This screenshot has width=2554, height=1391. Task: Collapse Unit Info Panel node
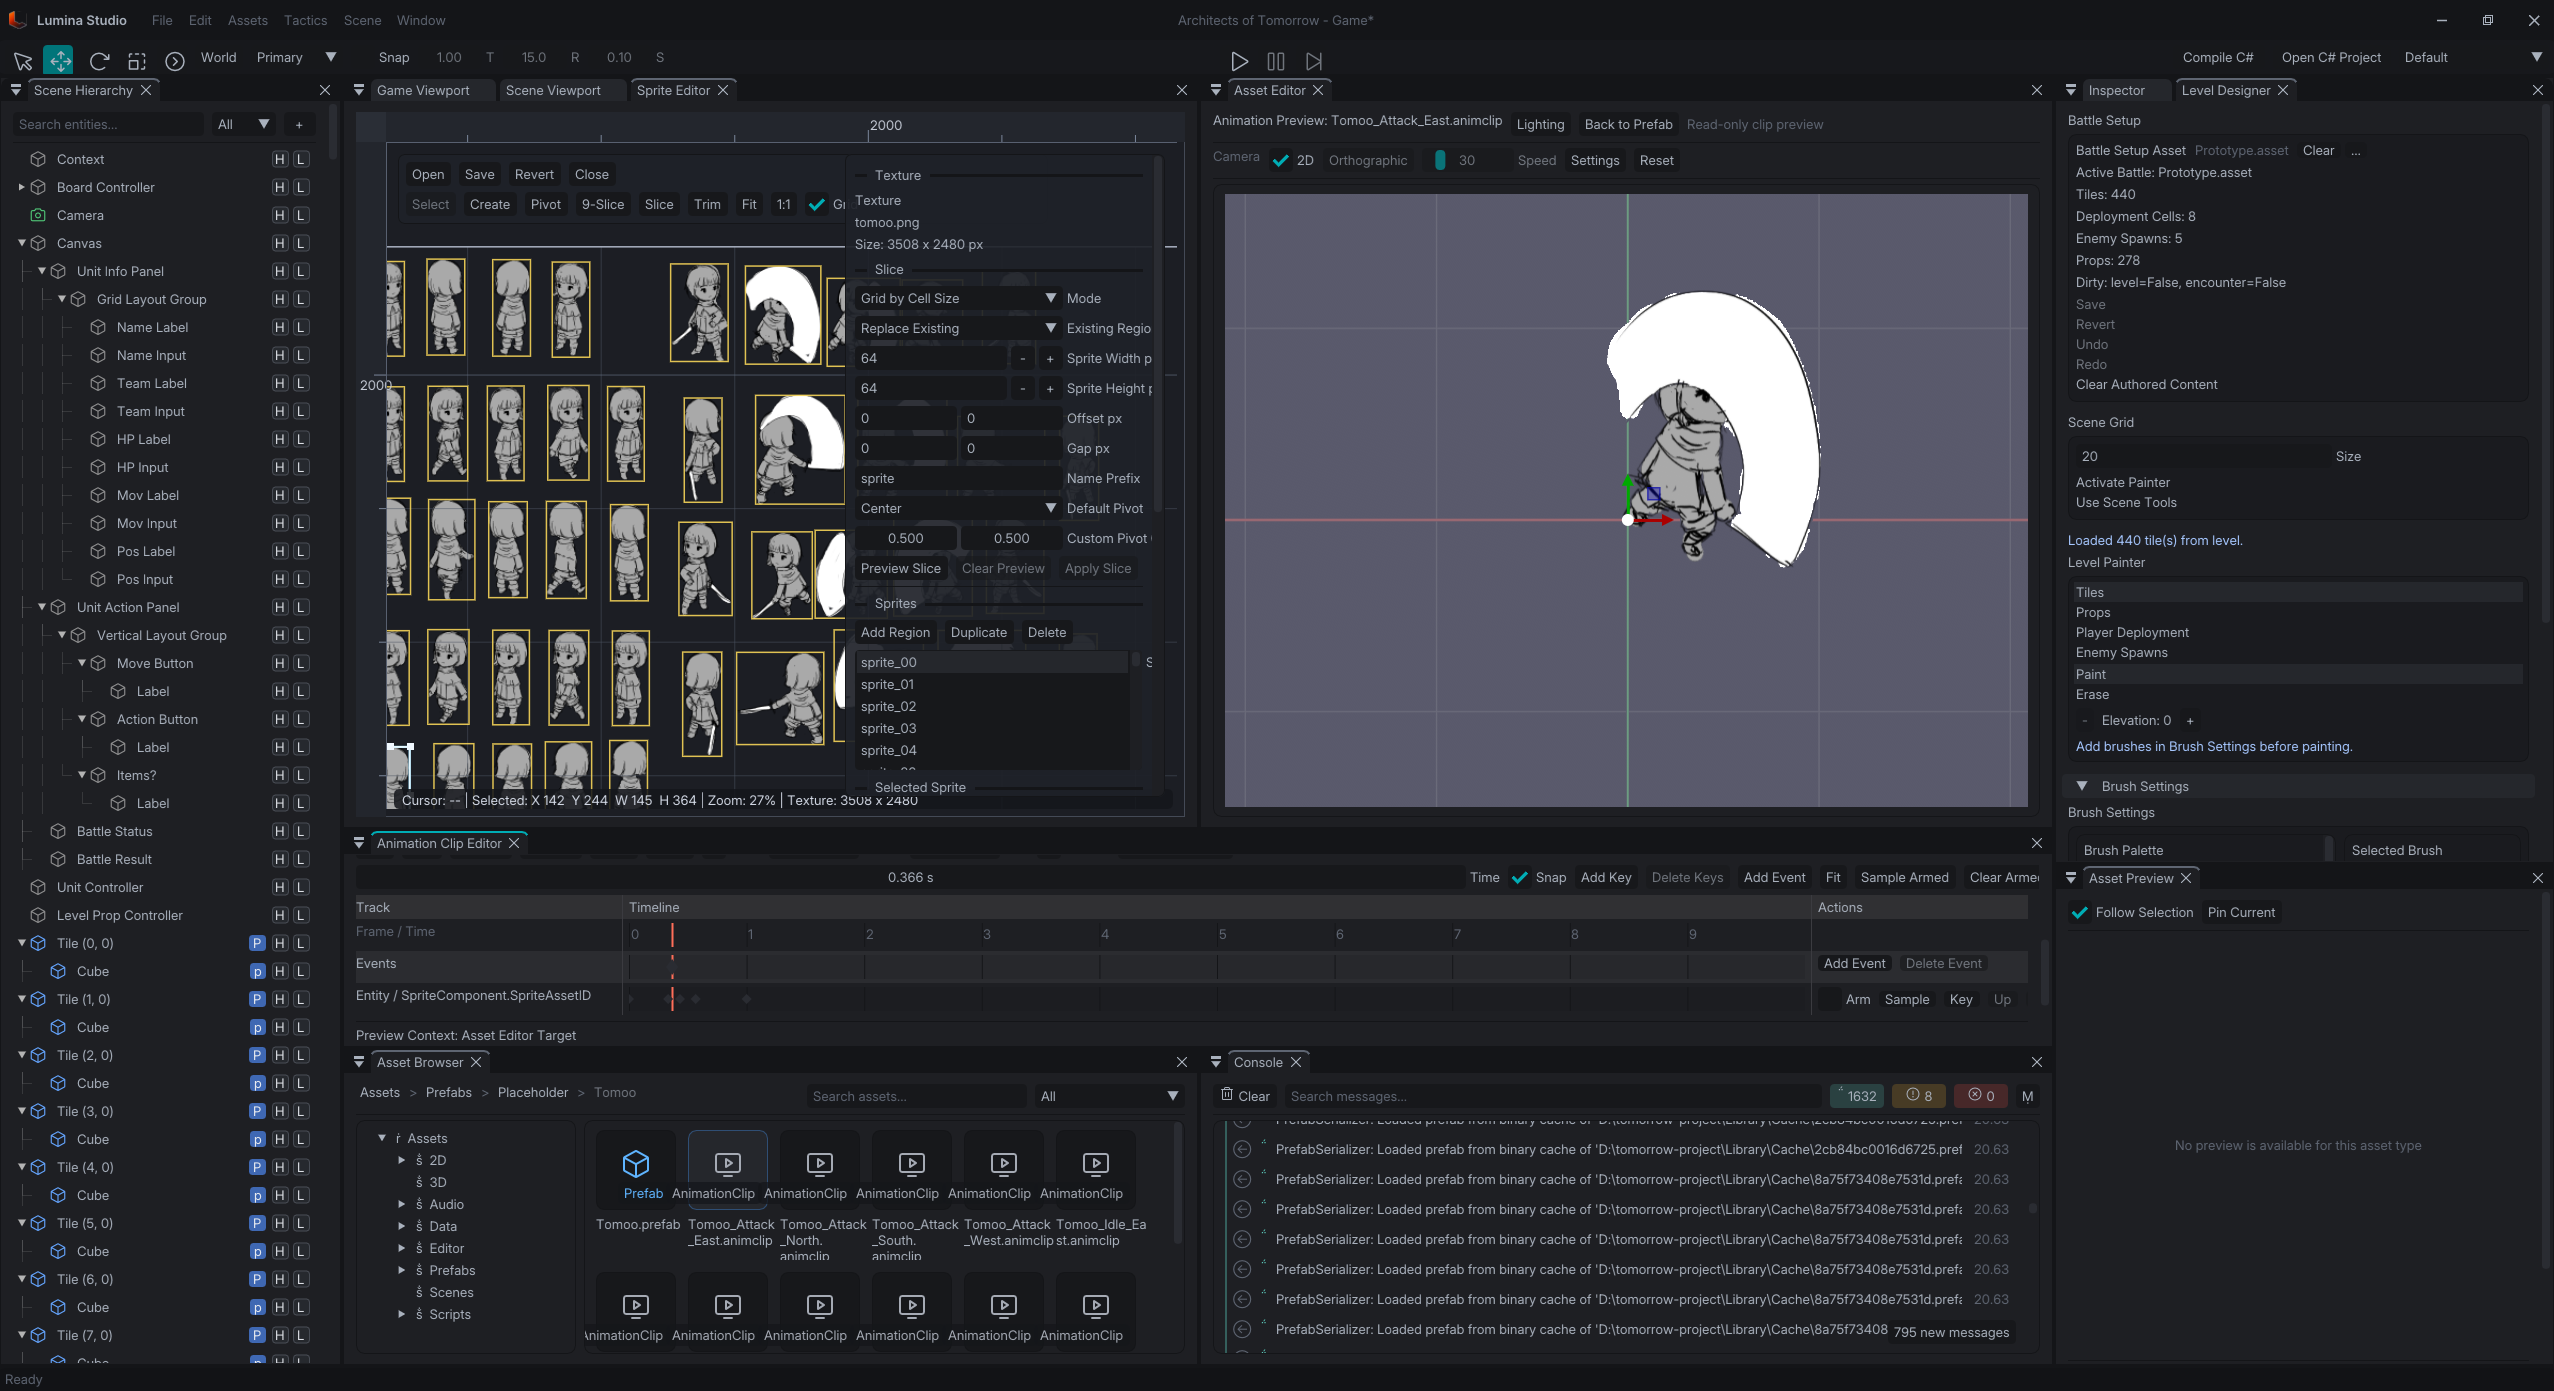(x=42, y=271)
